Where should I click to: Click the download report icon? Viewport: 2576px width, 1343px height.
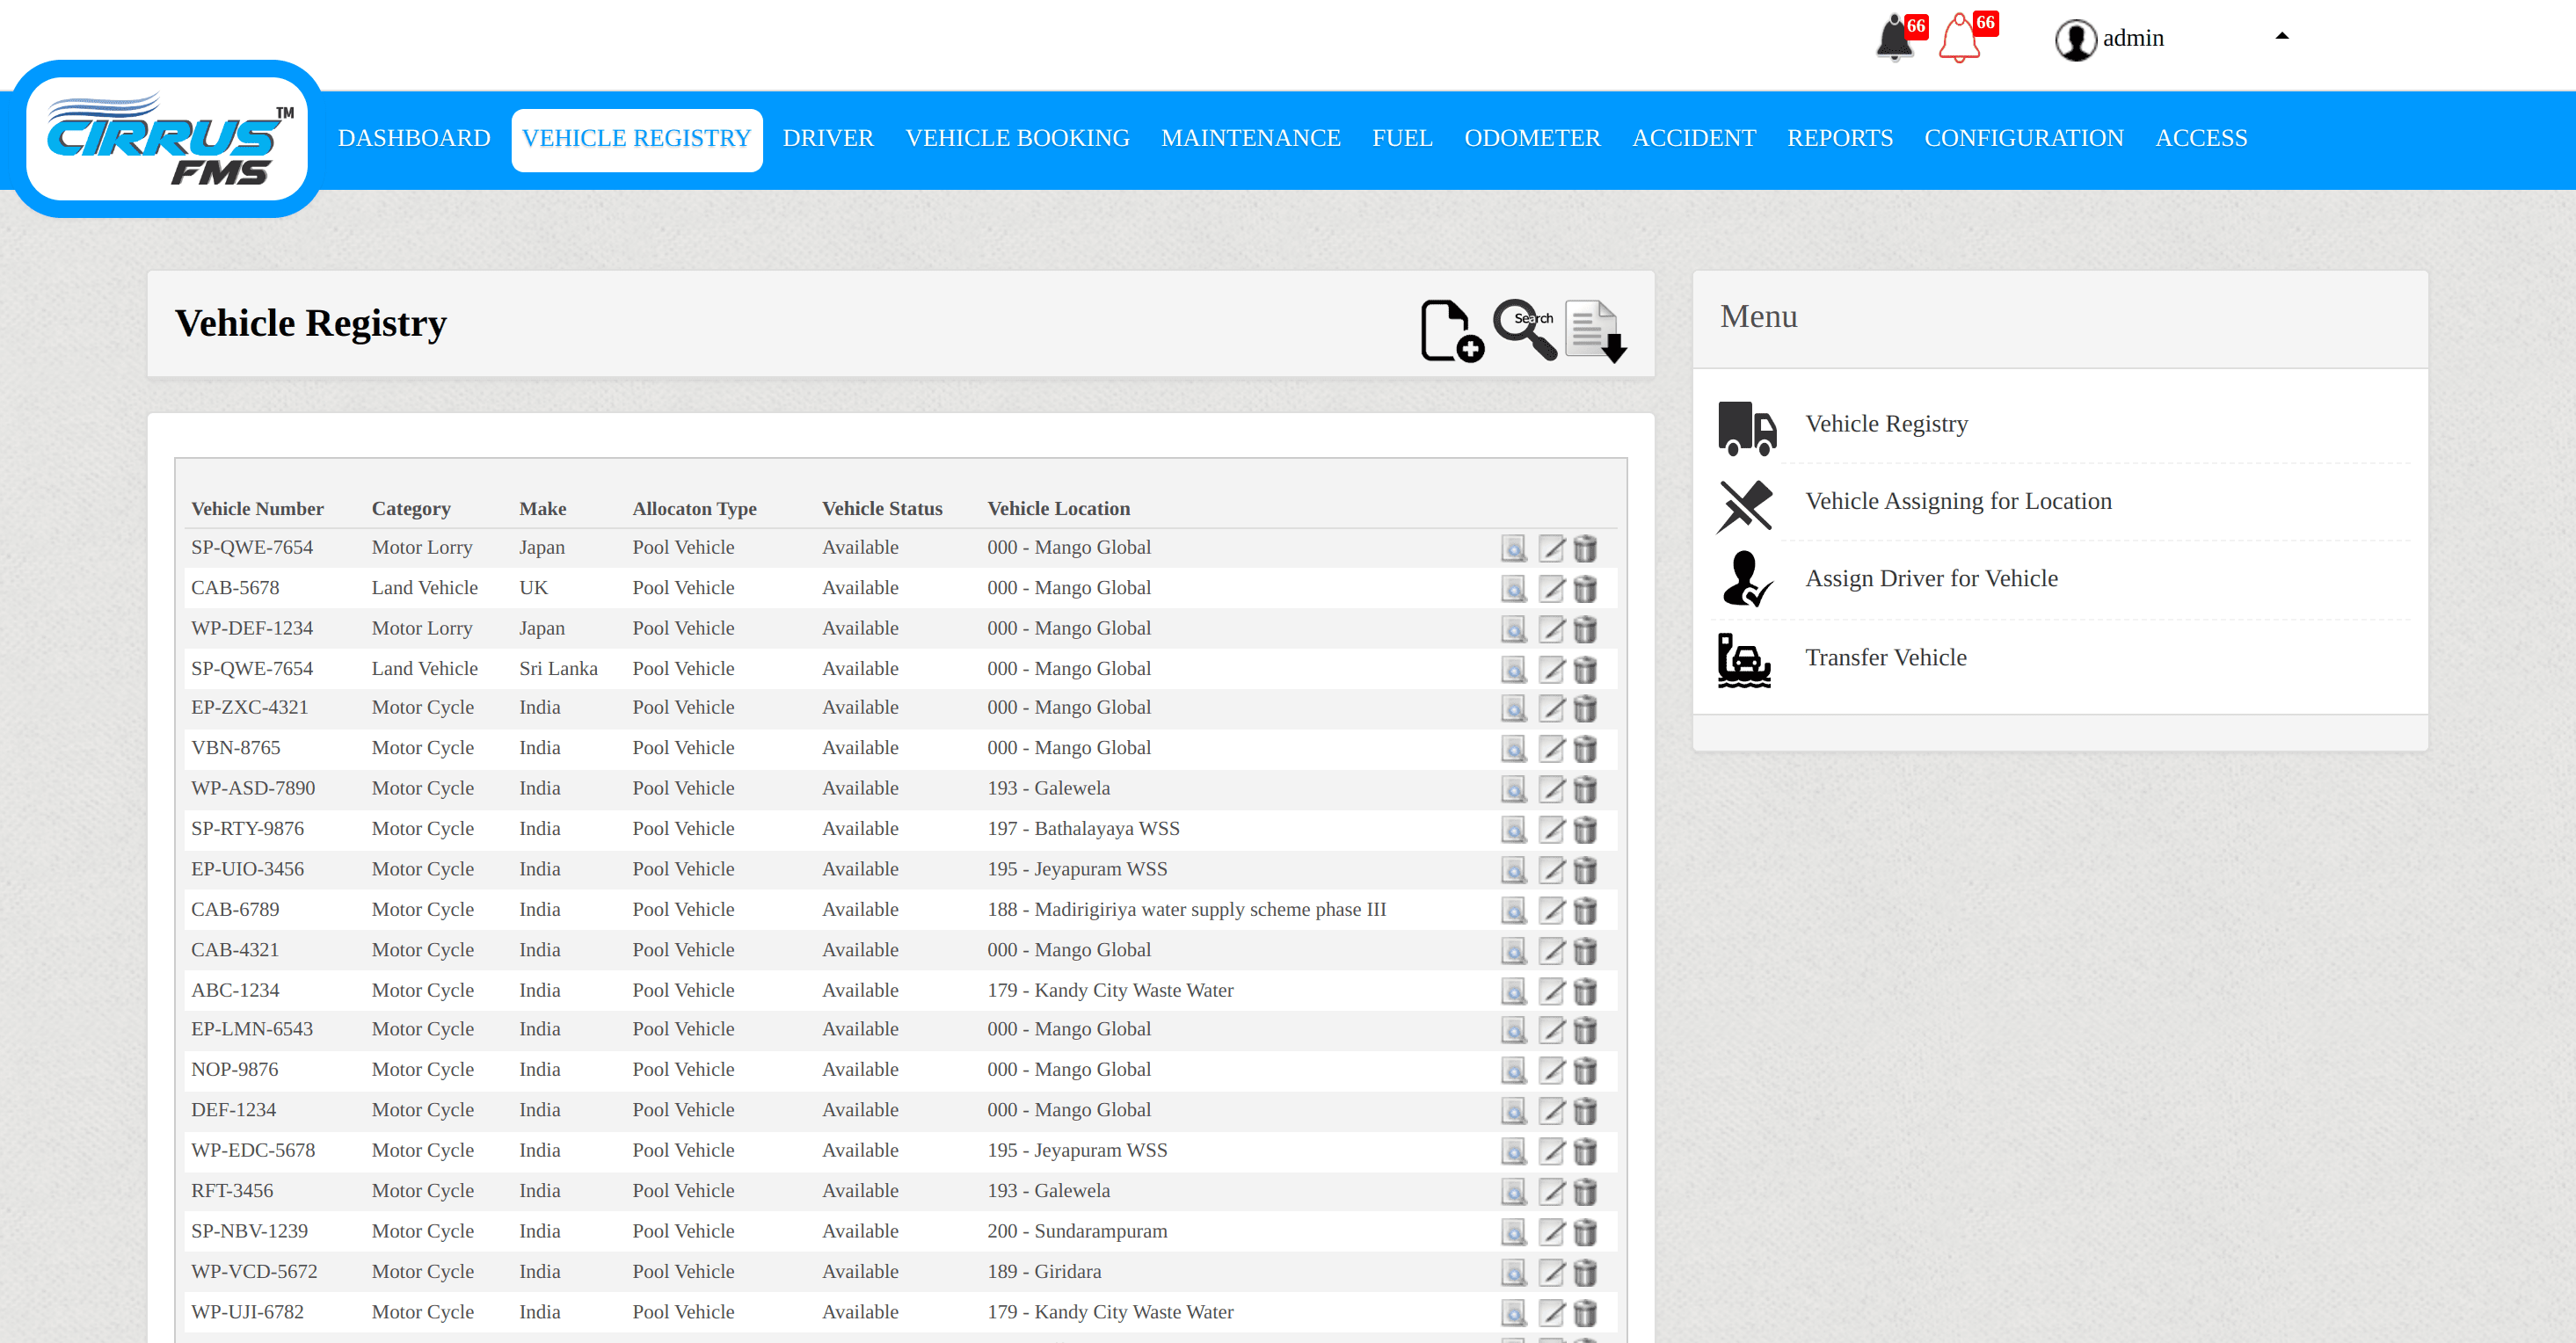coord(1596,331)
